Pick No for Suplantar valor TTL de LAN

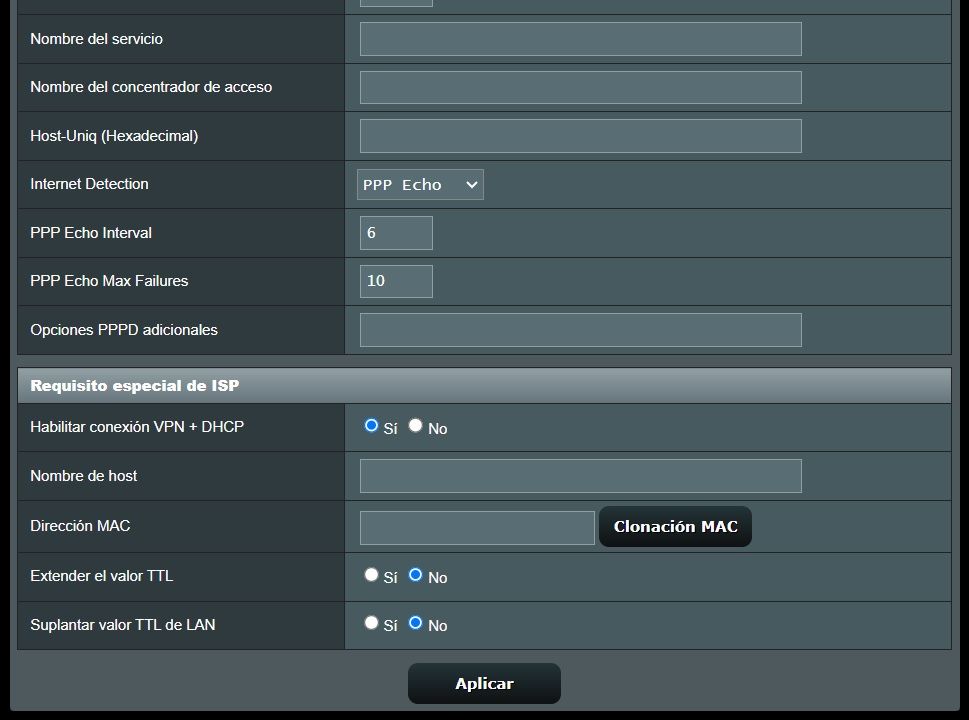pos(415,623)
